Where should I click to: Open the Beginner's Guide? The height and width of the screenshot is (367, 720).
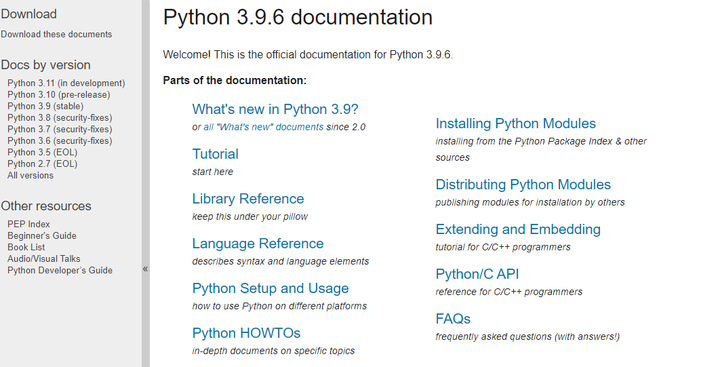(x=42, y=236)
